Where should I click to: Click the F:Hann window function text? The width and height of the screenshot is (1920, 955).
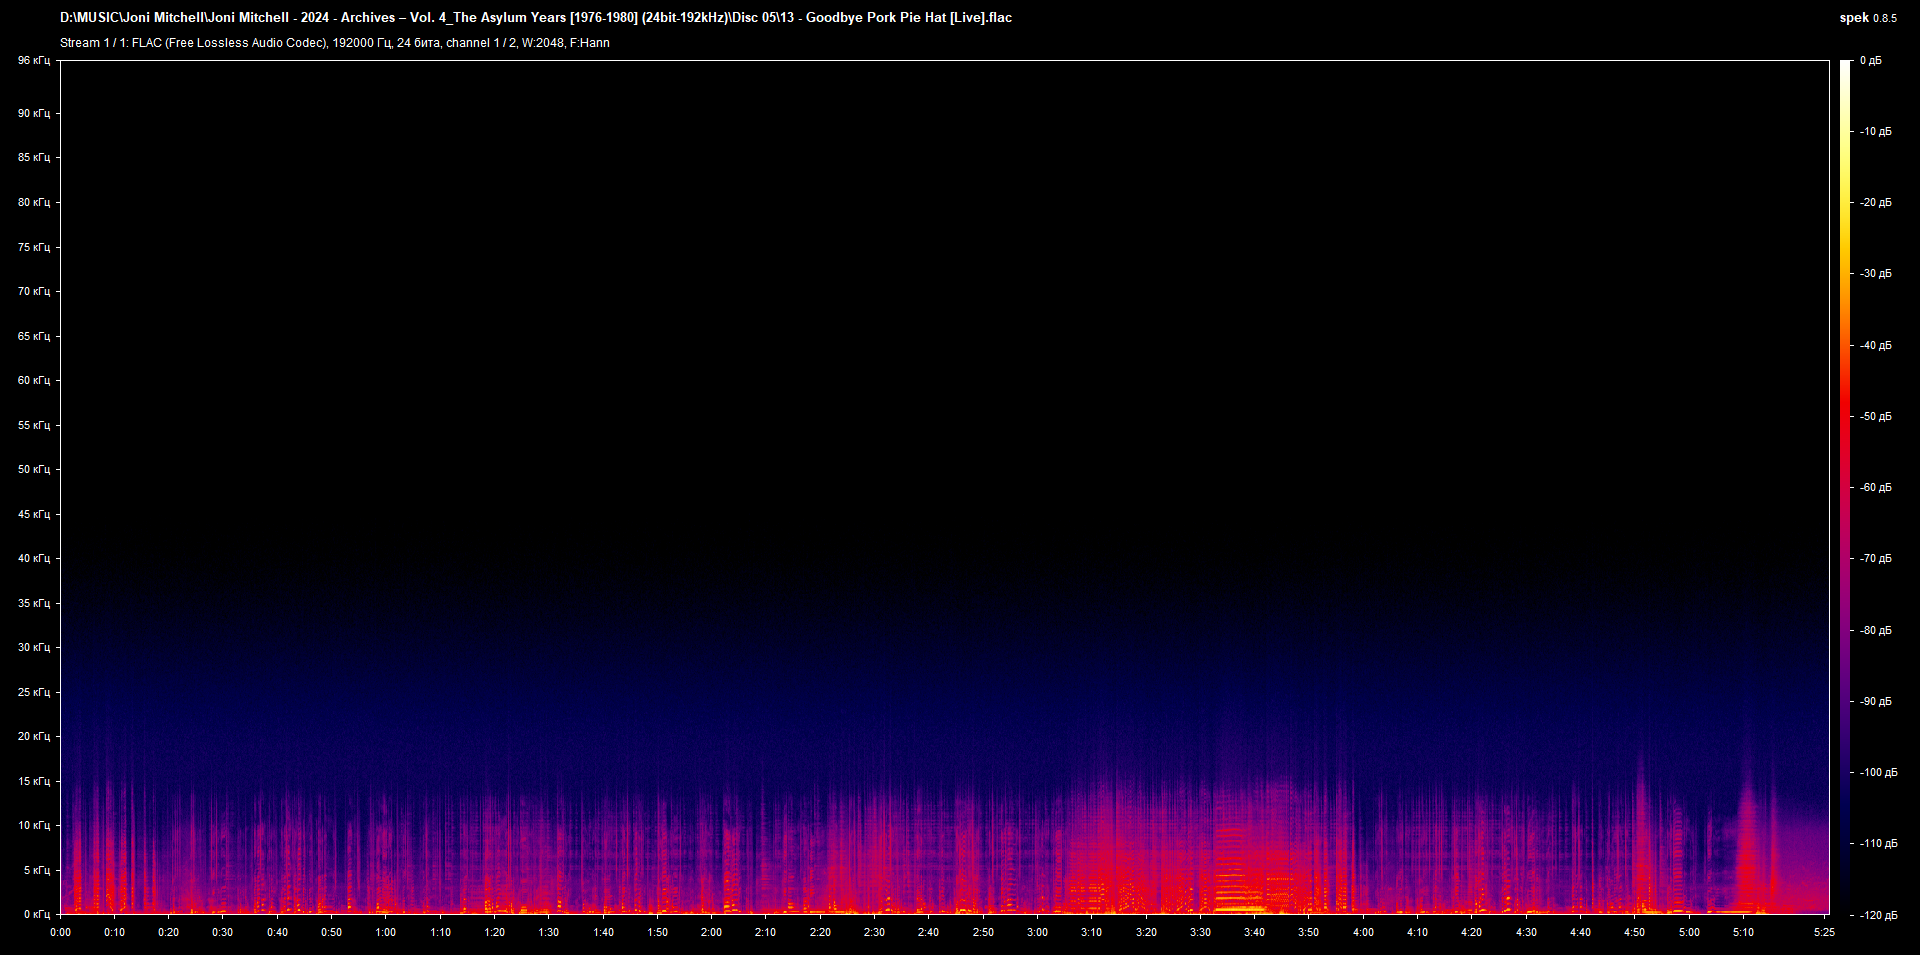[x=590, y=43]
